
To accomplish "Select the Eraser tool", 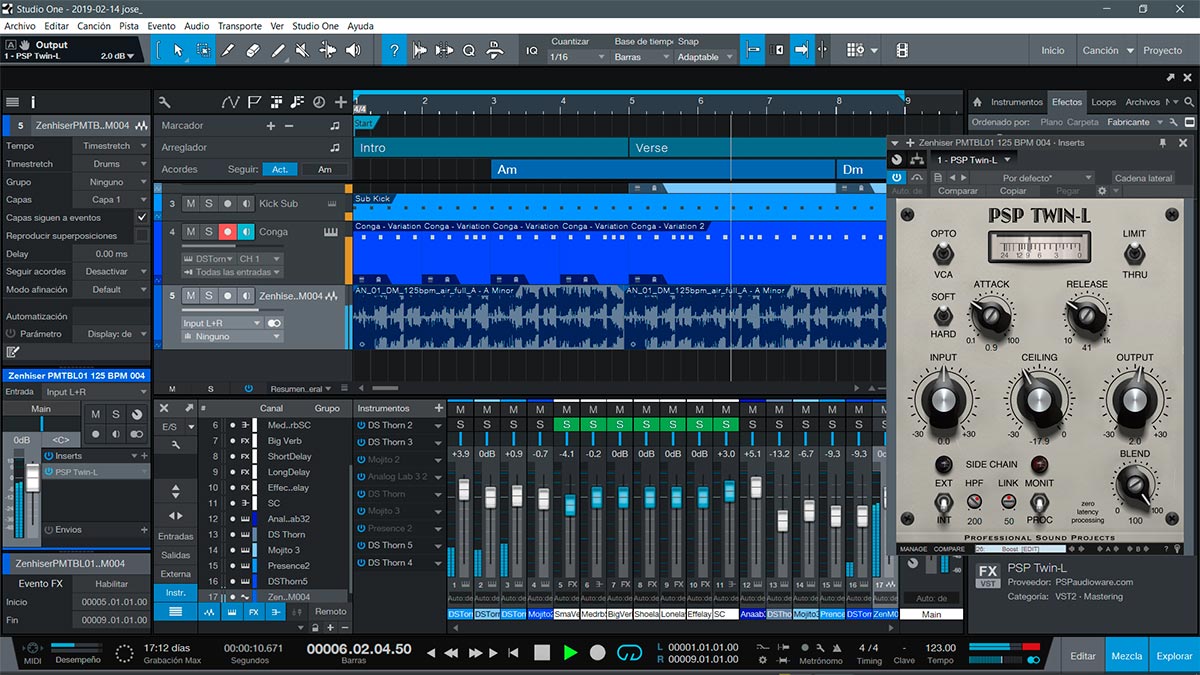I will click(x=253, y=50).
